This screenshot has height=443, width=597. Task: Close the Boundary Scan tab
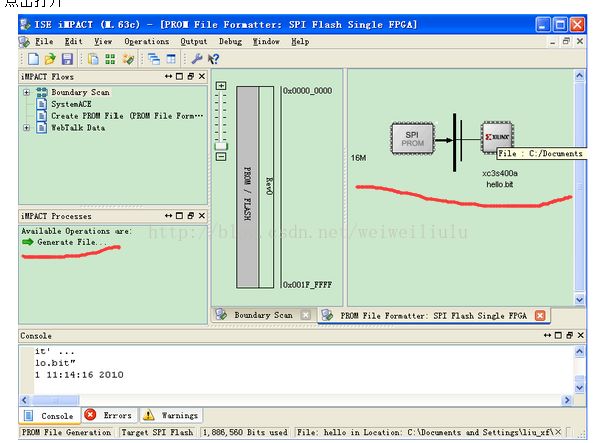pos(305,315)
